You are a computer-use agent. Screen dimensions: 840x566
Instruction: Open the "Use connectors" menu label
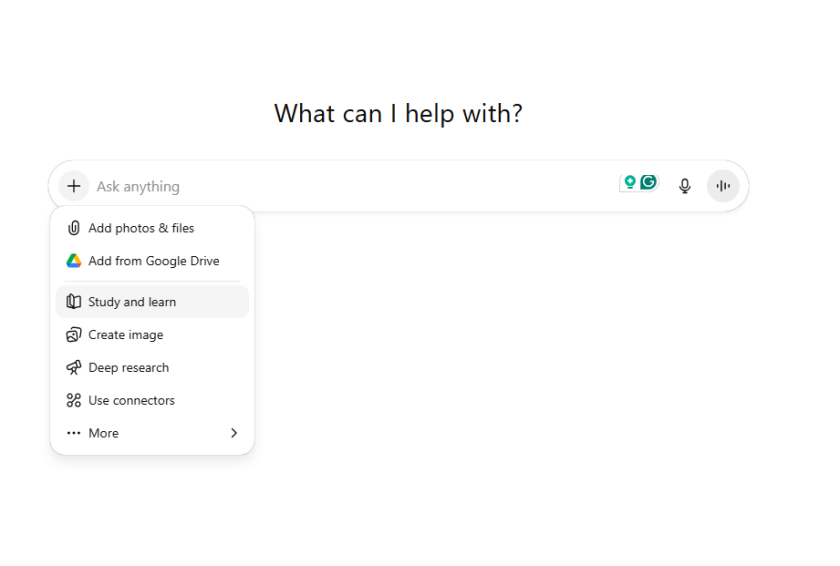tap(131, 401)
